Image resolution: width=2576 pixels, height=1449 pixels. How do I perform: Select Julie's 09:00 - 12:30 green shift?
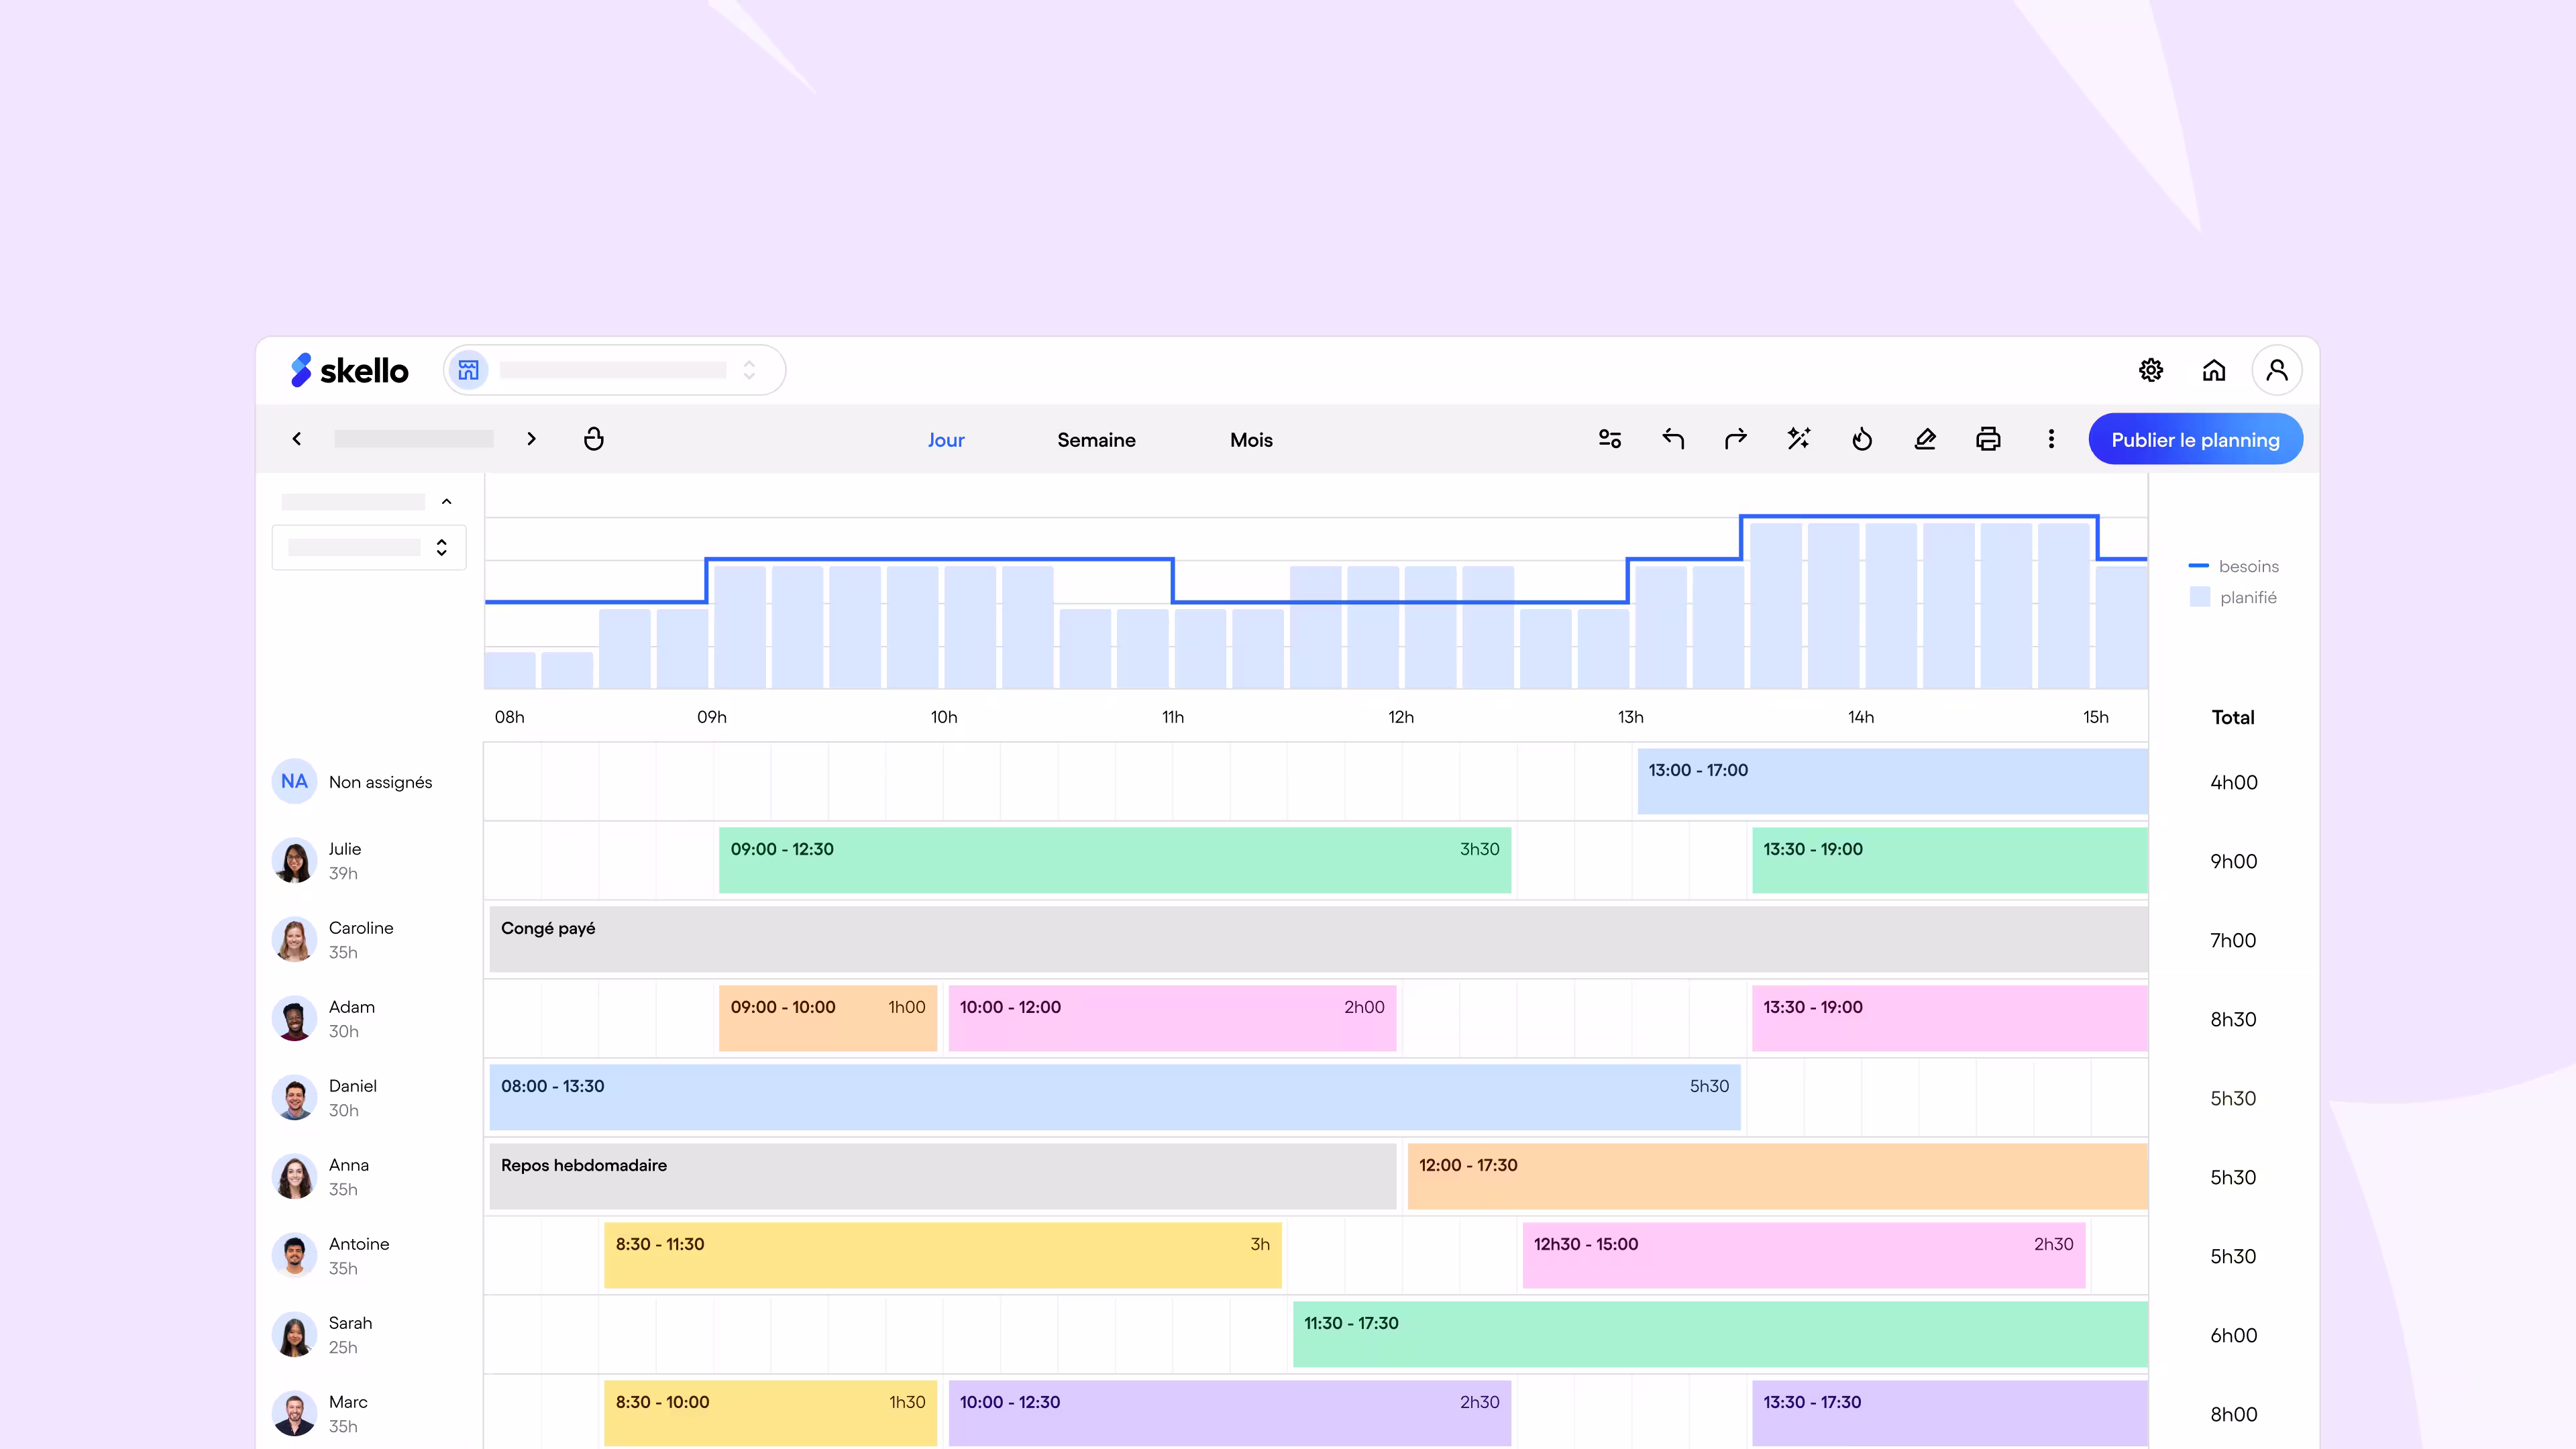pos(1114,860)
